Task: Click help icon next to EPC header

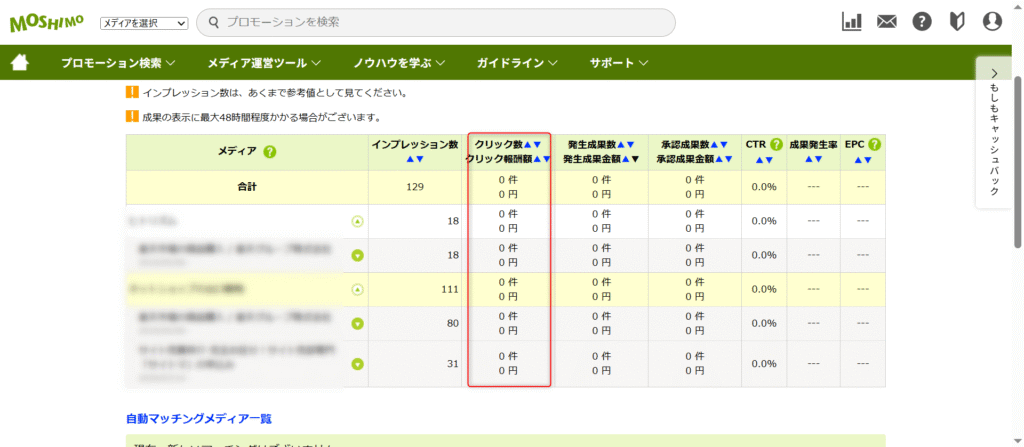Action: pyautogui.click(x=874, y=144)
